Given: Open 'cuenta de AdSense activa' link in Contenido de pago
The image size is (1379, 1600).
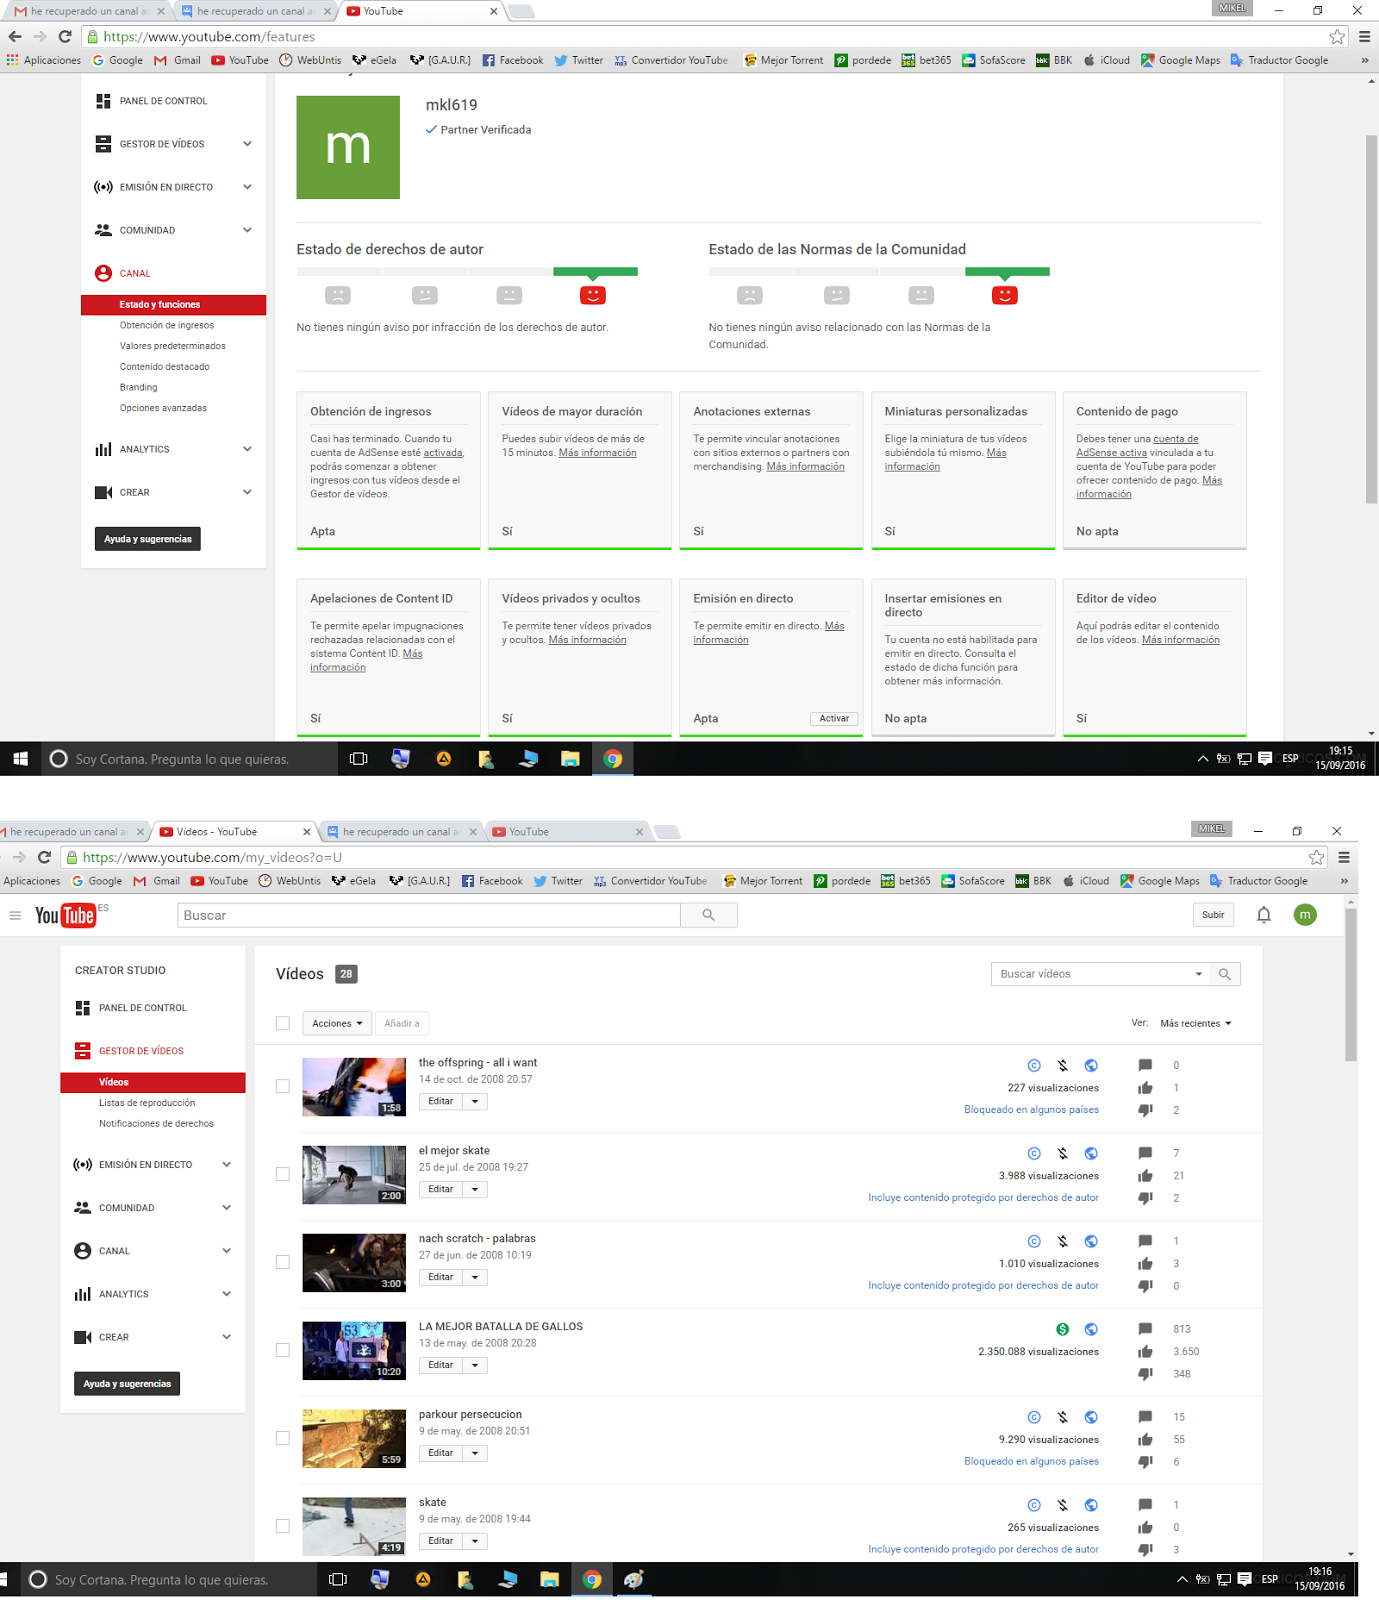Looking at the screenshot, I should (1137, 446).
